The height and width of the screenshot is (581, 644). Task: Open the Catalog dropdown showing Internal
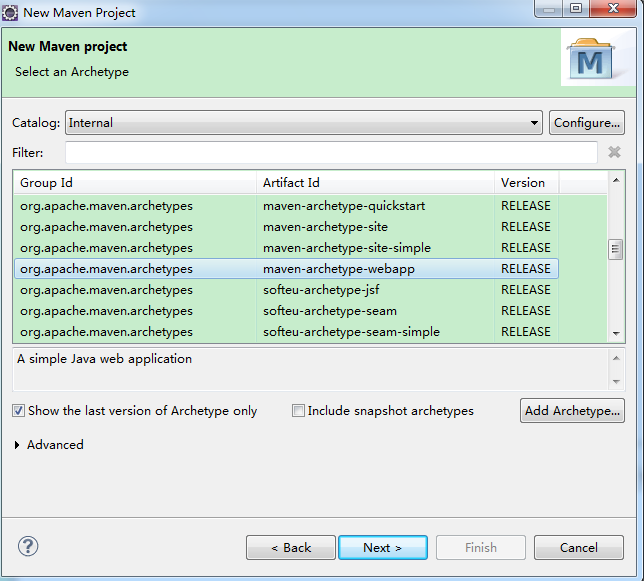(x=304, y=122)
